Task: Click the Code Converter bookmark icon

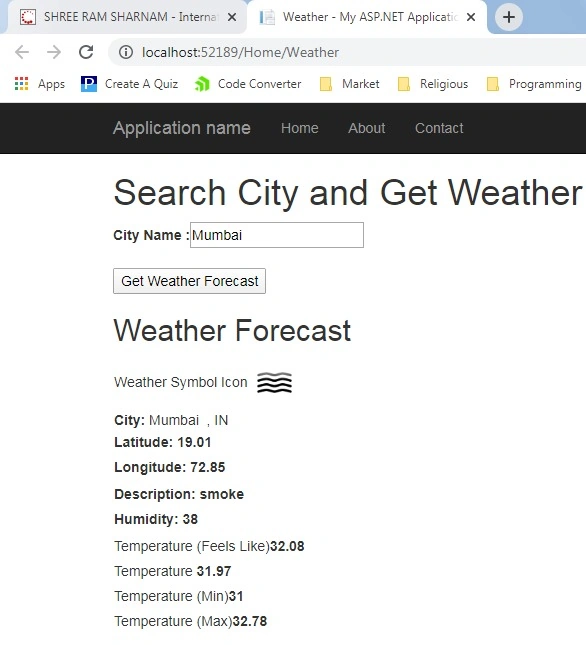Action: pyautogui.click(x=202, y=84)
